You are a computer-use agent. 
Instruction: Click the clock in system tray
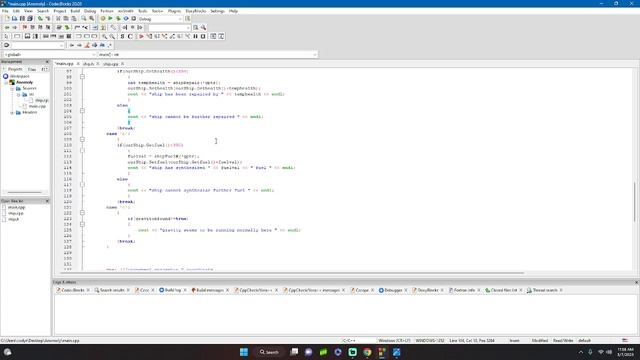(625, 352)
